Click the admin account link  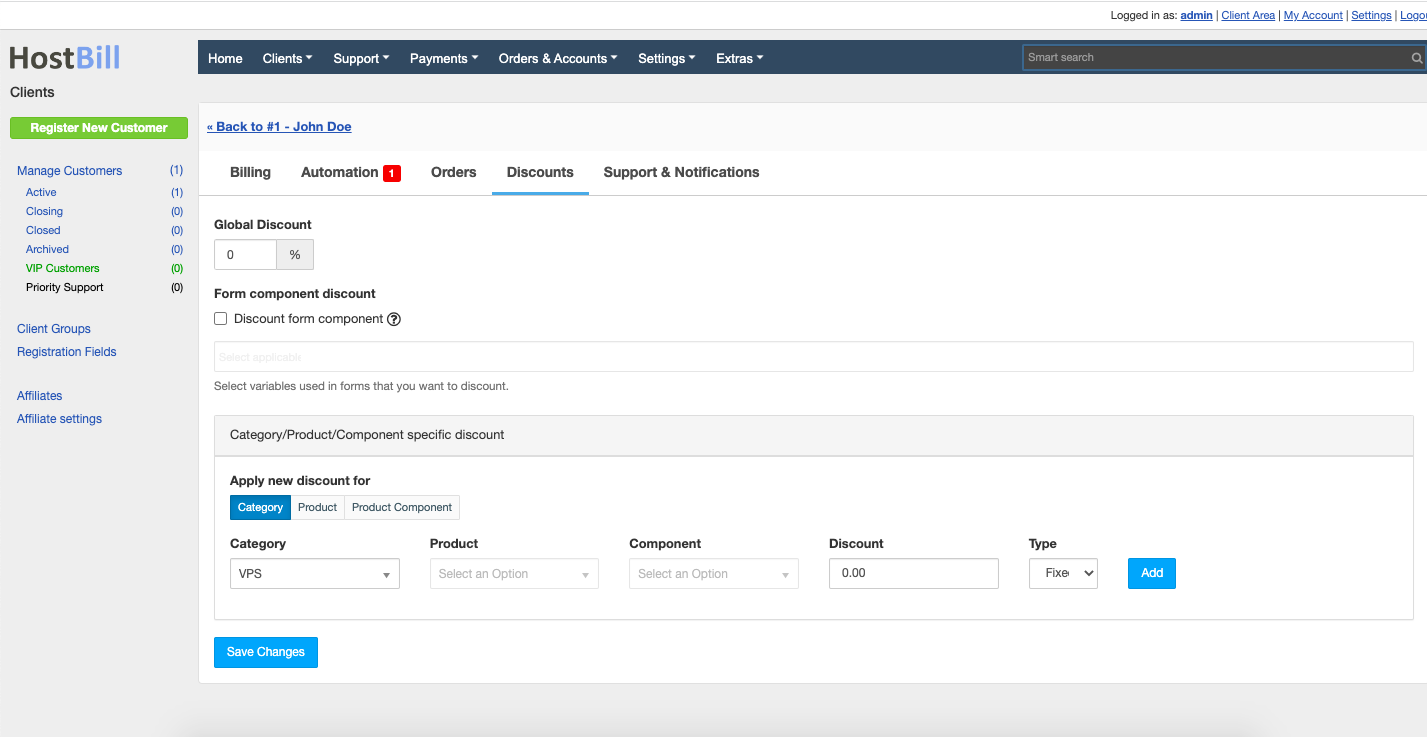(1196, 15)
